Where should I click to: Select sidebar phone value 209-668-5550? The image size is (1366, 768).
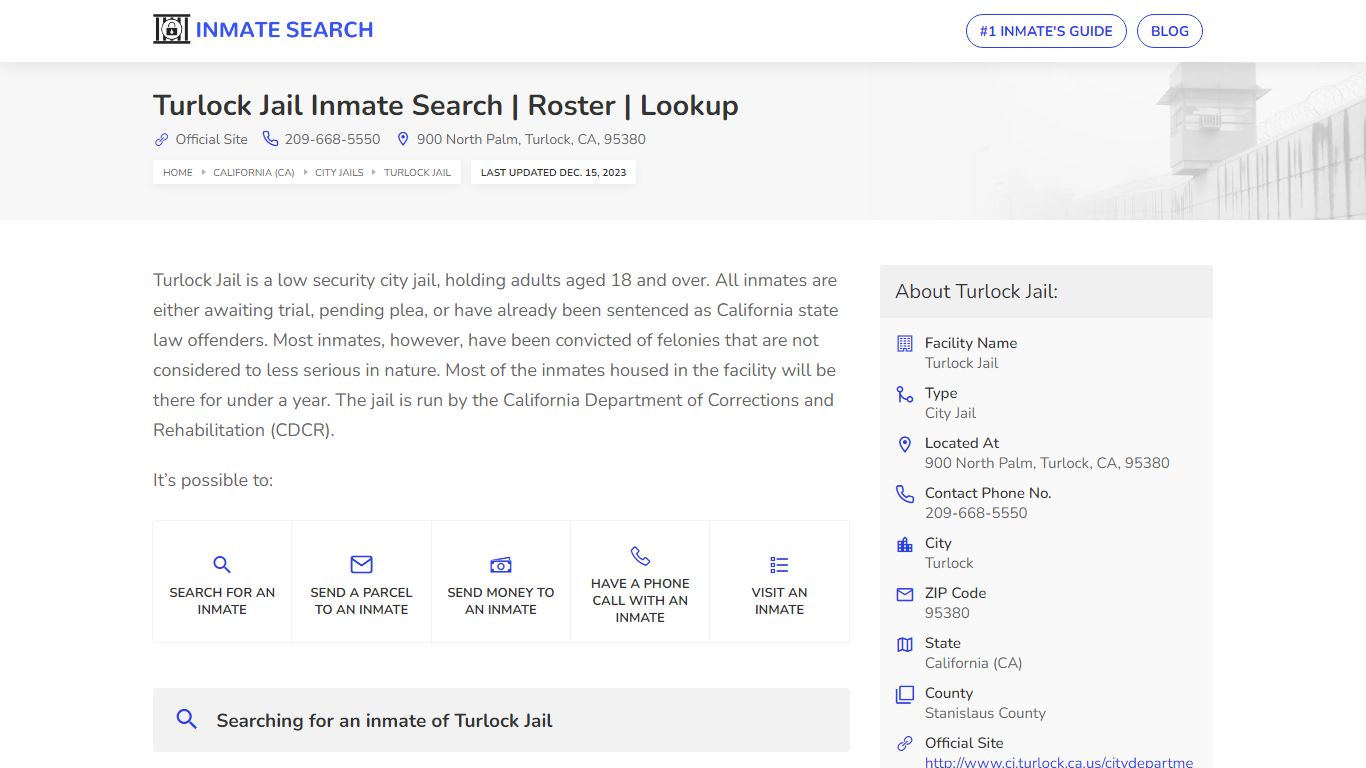(x=976, y=513)
